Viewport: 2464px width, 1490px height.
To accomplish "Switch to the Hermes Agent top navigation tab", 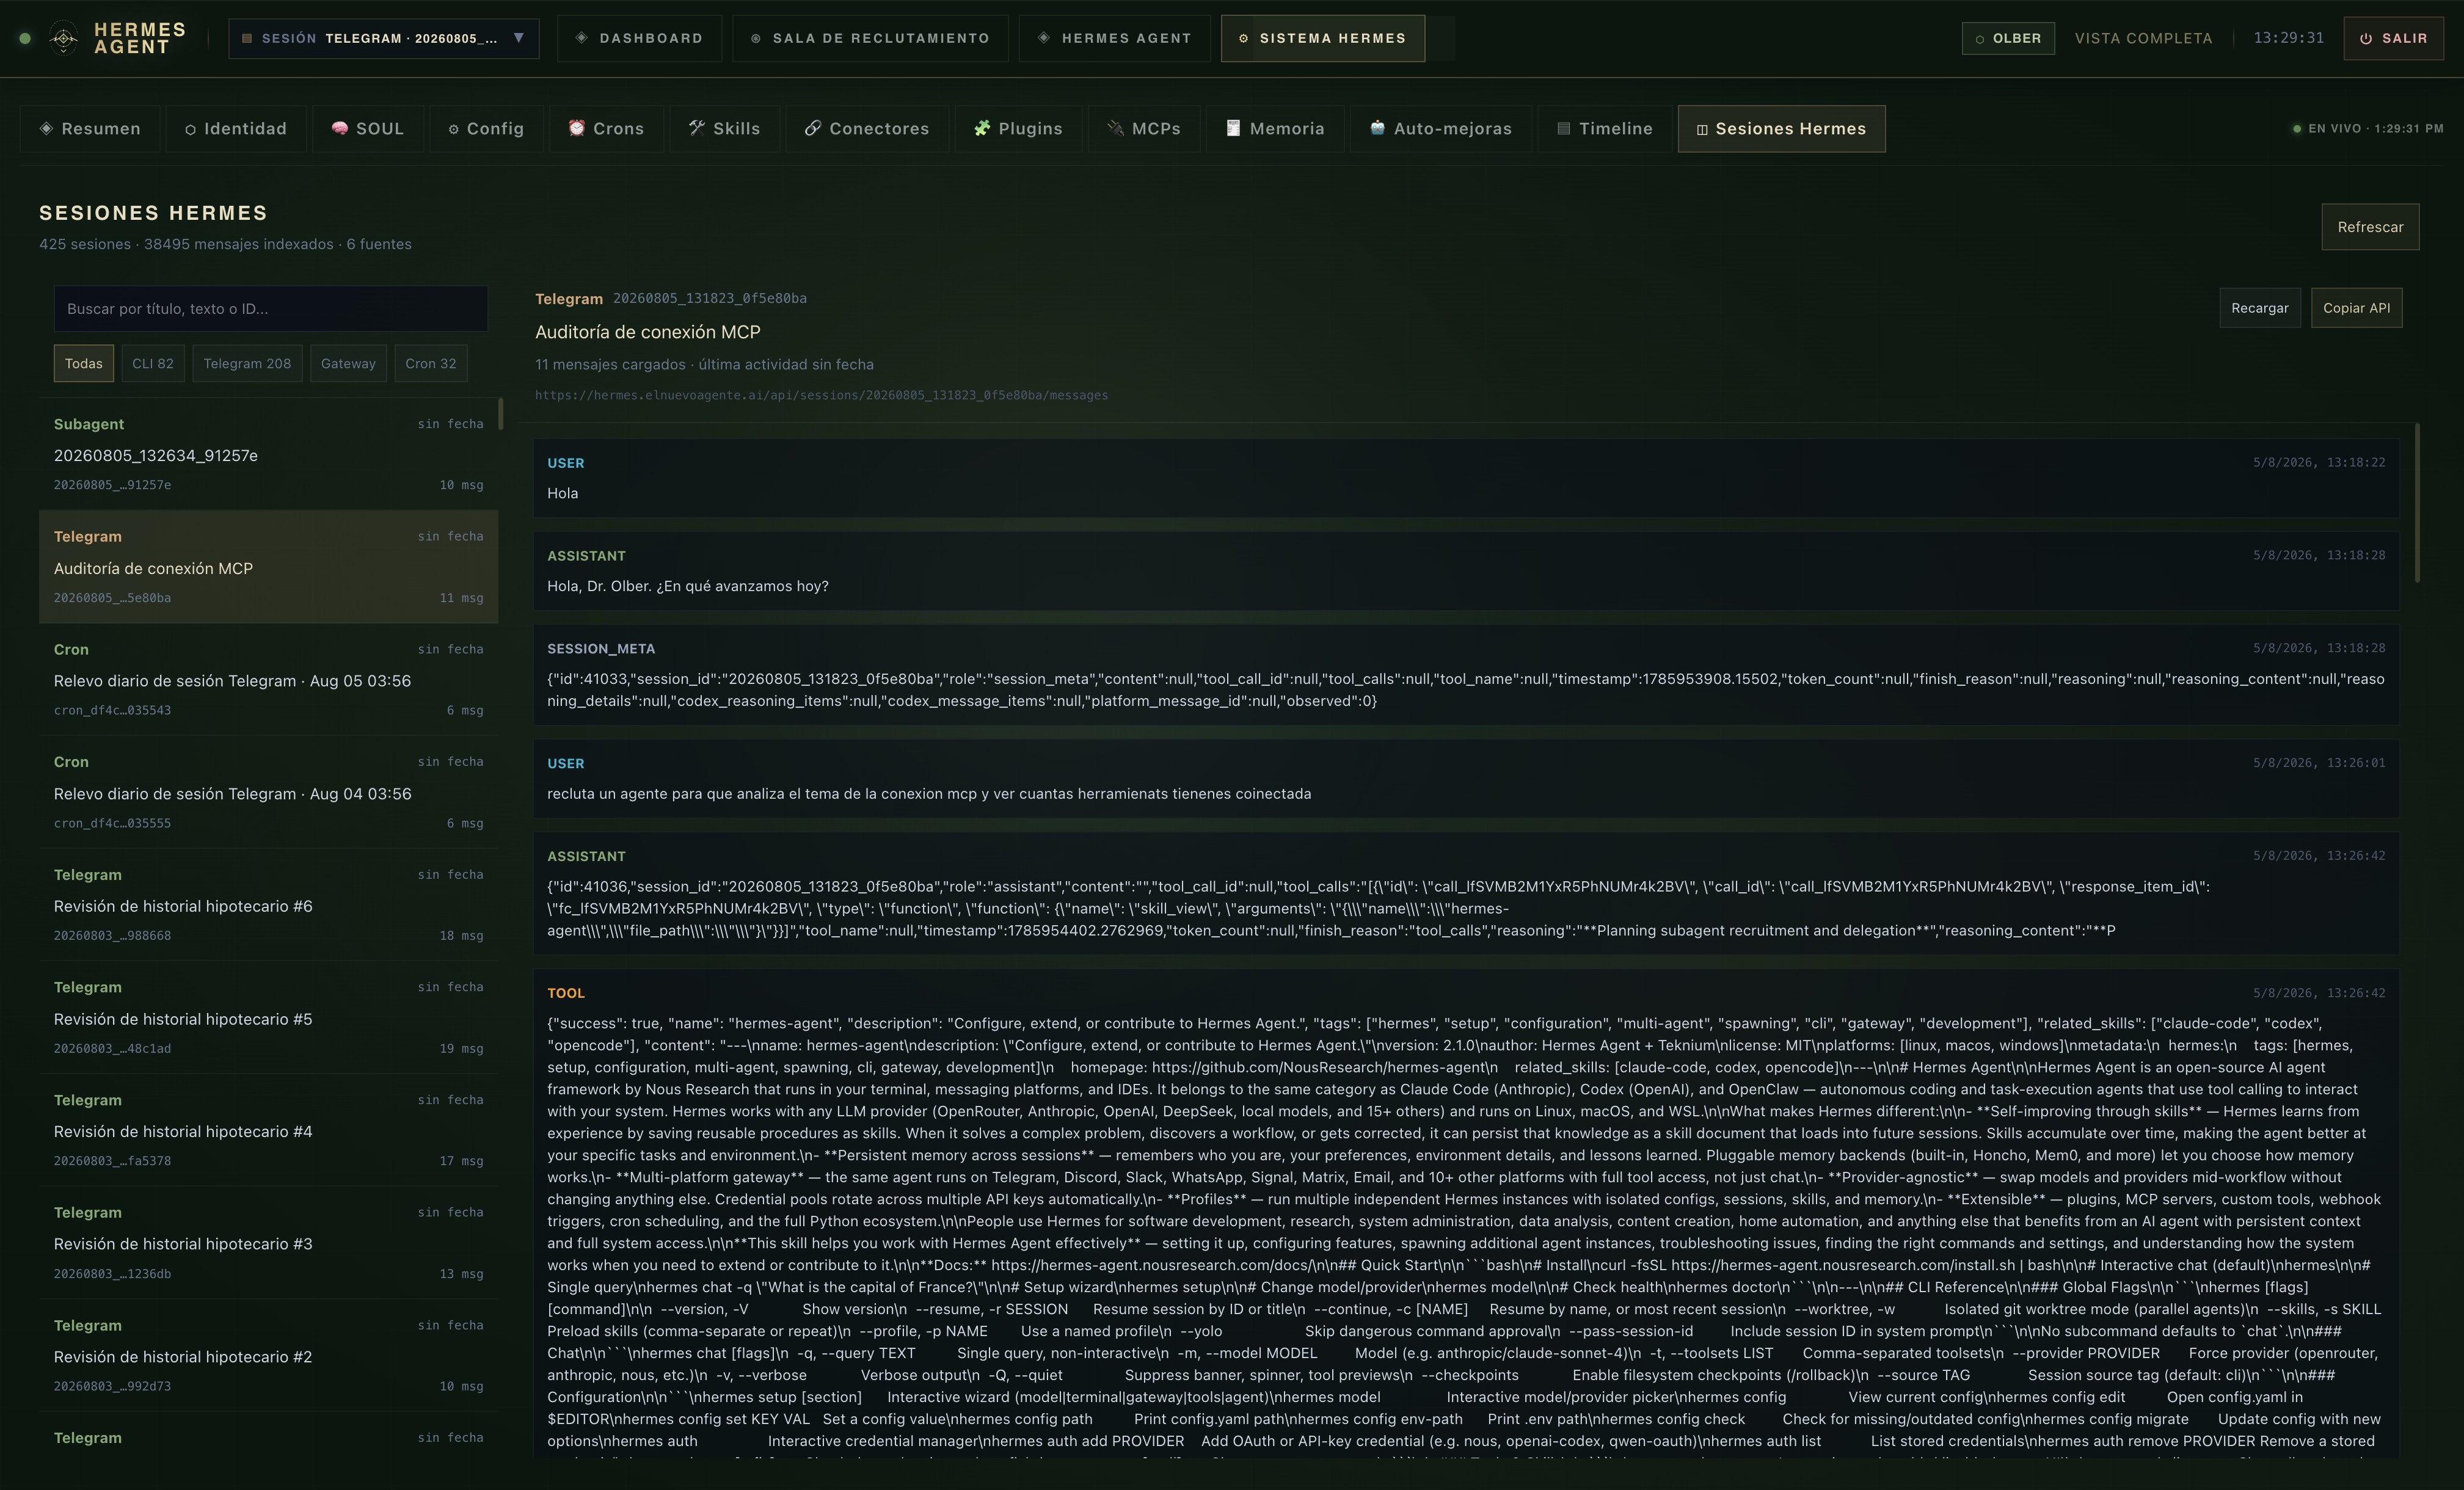I will (1114, 38).
